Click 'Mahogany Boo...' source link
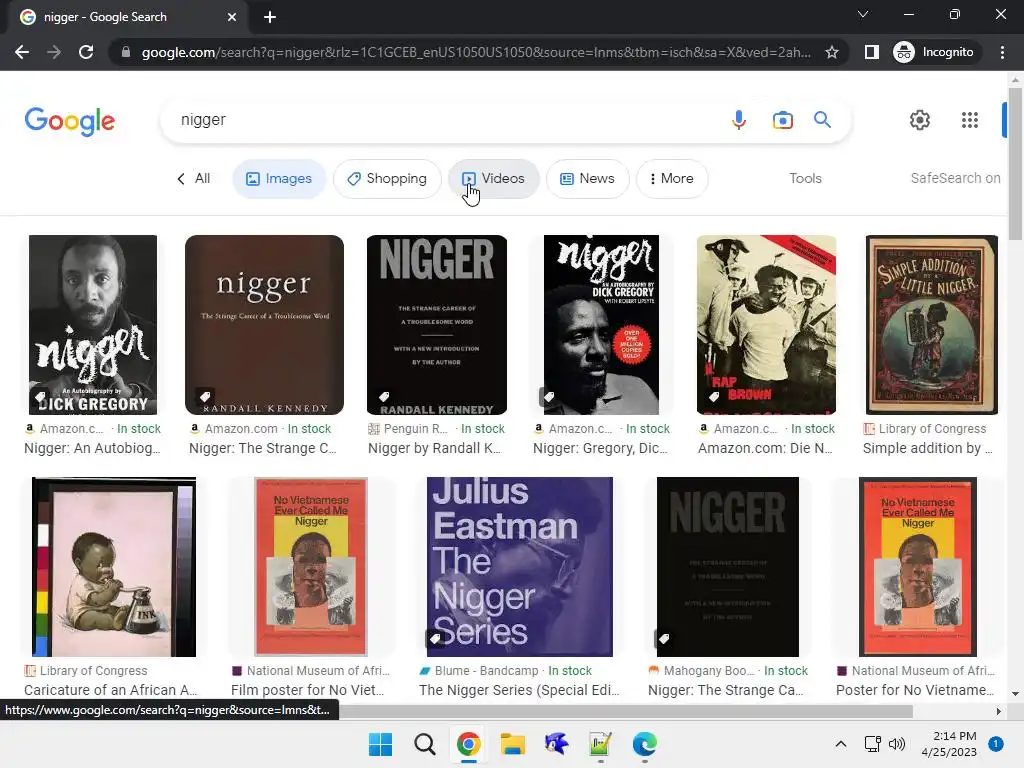 pos(701,671)
